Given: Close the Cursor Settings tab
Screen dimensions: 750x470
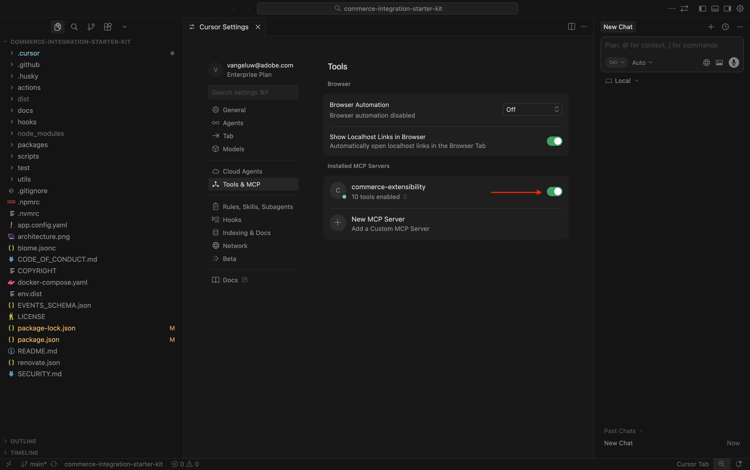Looking at the screenshot, I should 258,27.
